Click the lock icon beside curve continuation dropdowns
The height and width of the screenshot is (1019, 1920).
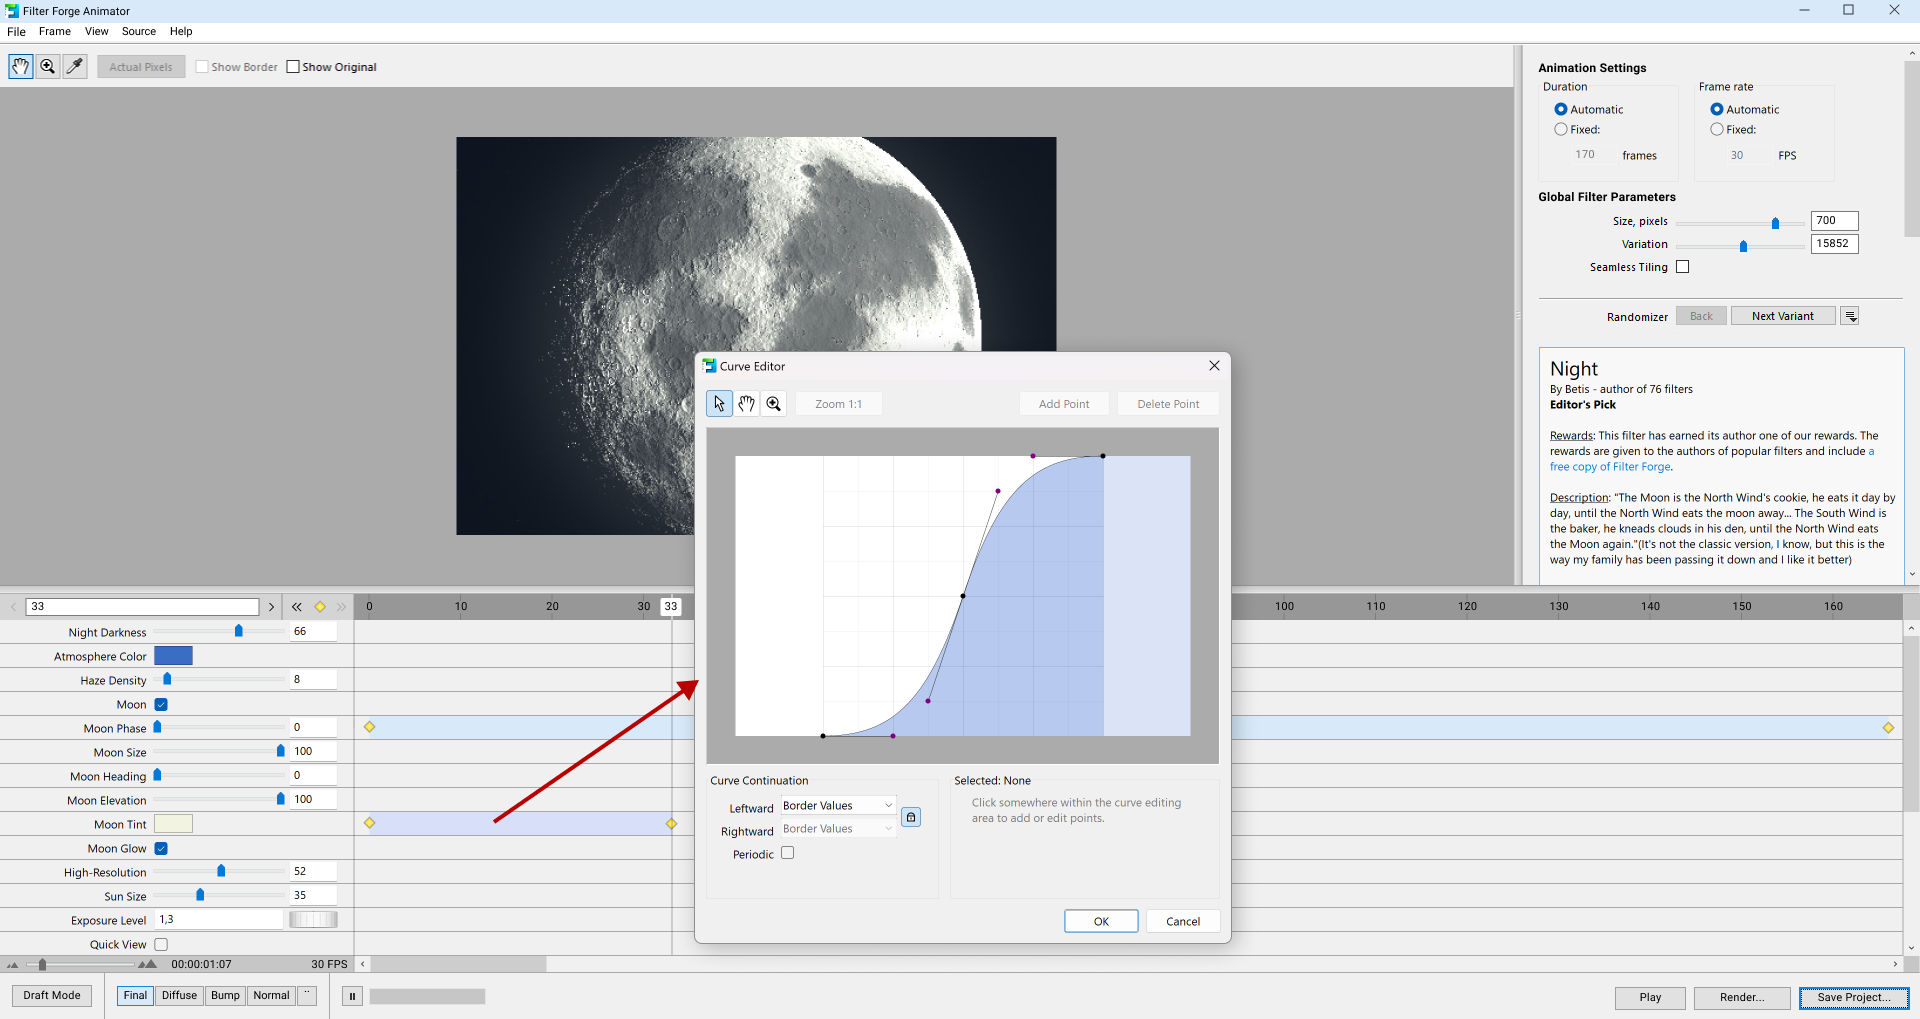click(x=911, y=816)
